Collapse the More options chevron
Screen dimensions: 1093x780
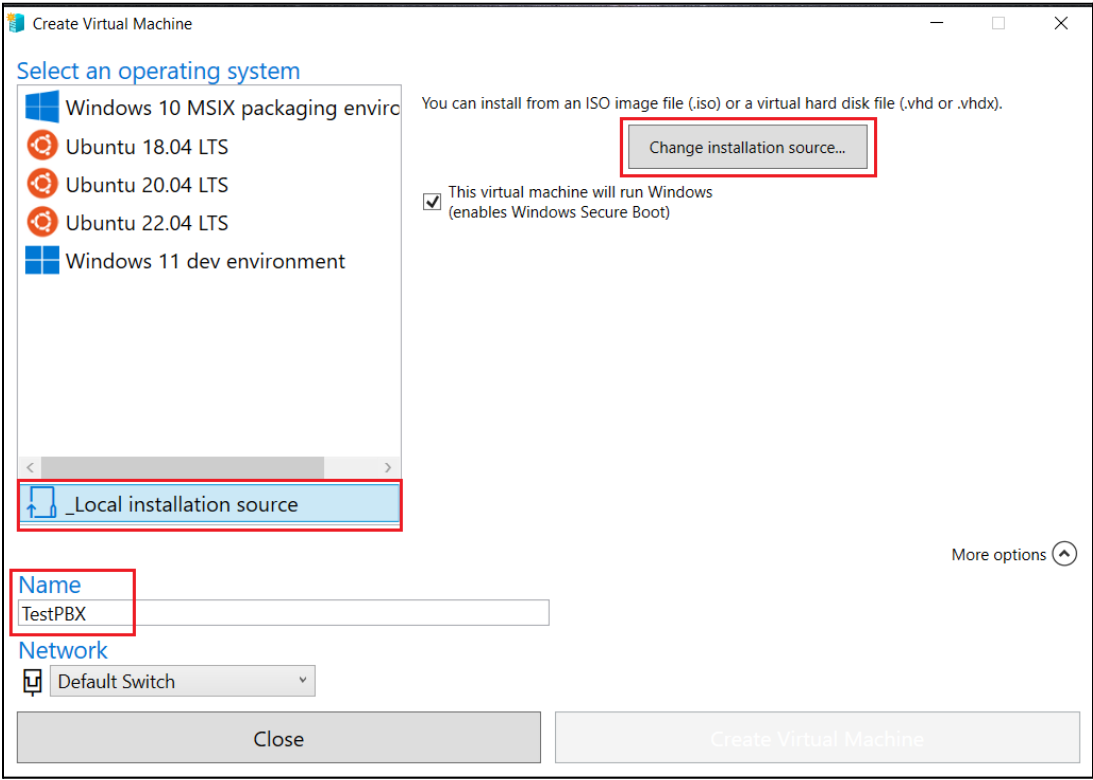click(1065, 554)
